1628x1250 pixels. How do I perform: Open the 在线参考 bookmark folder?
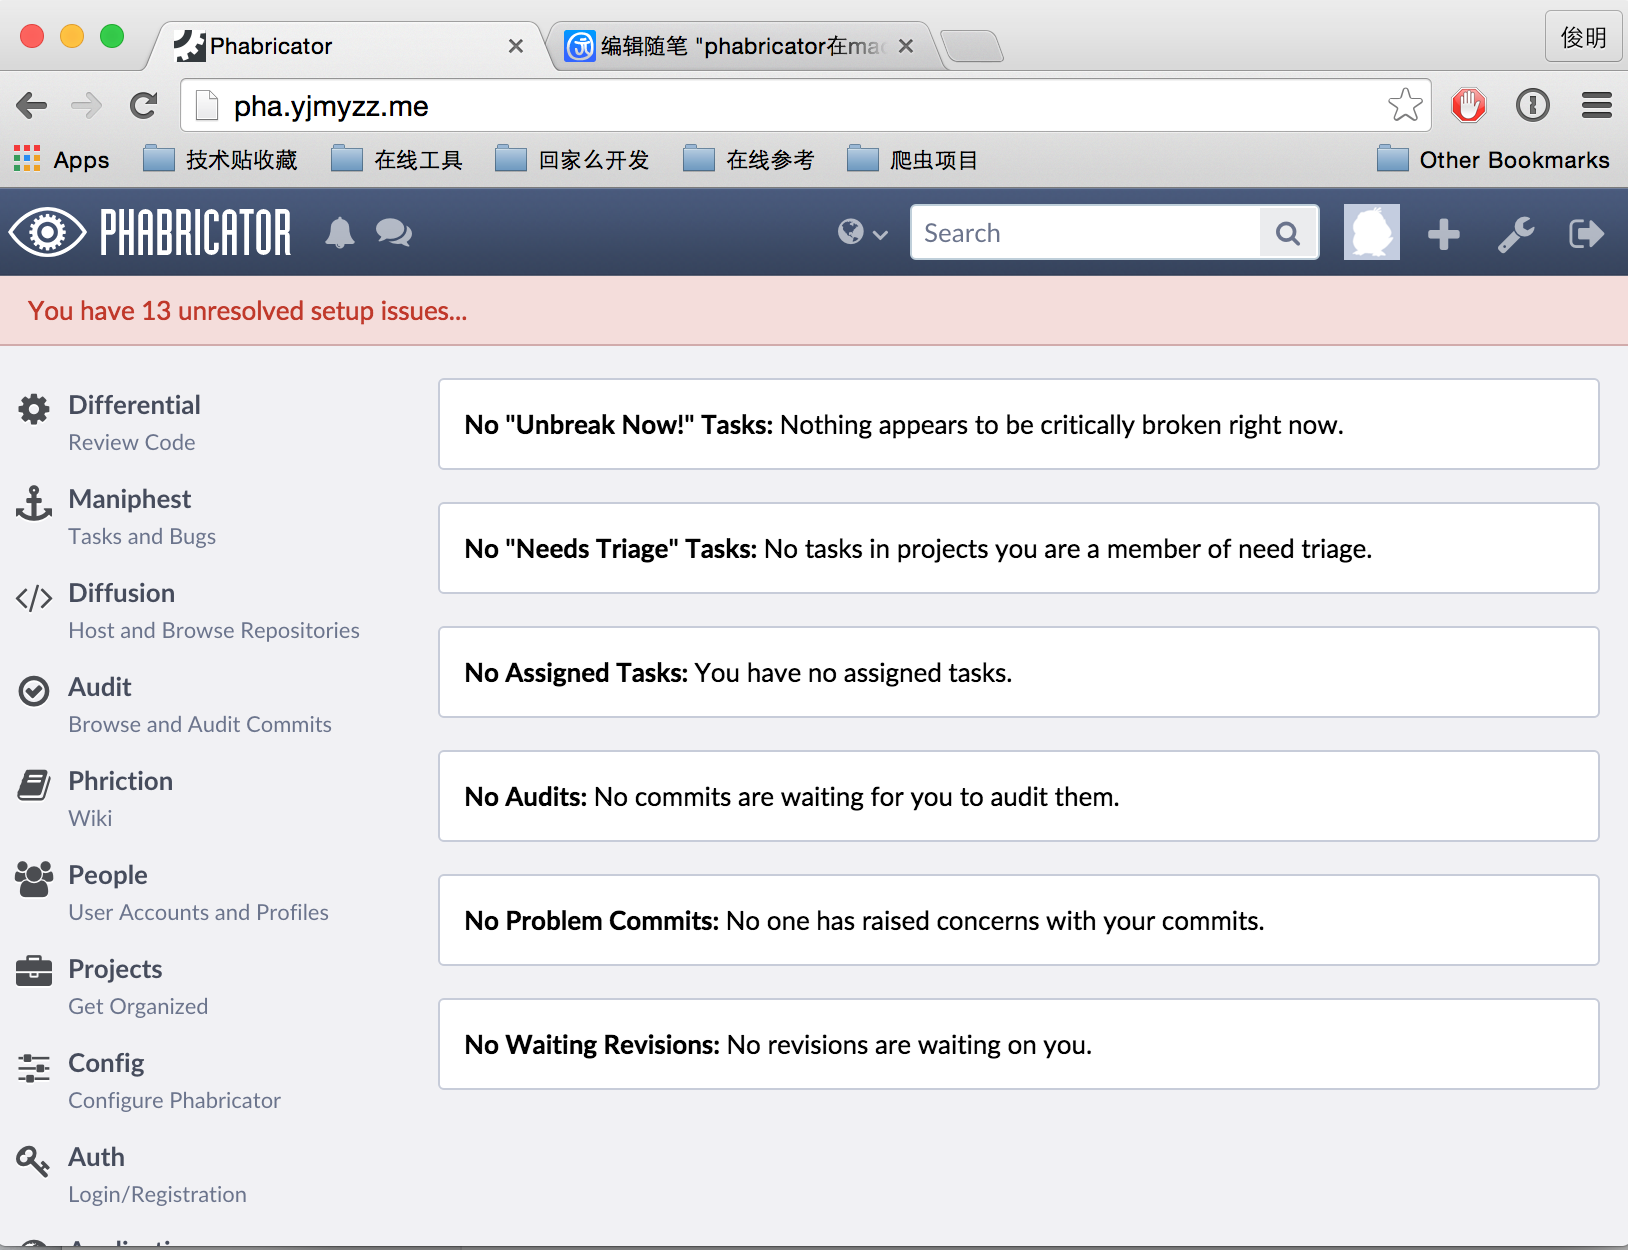[x=749, y=160]
